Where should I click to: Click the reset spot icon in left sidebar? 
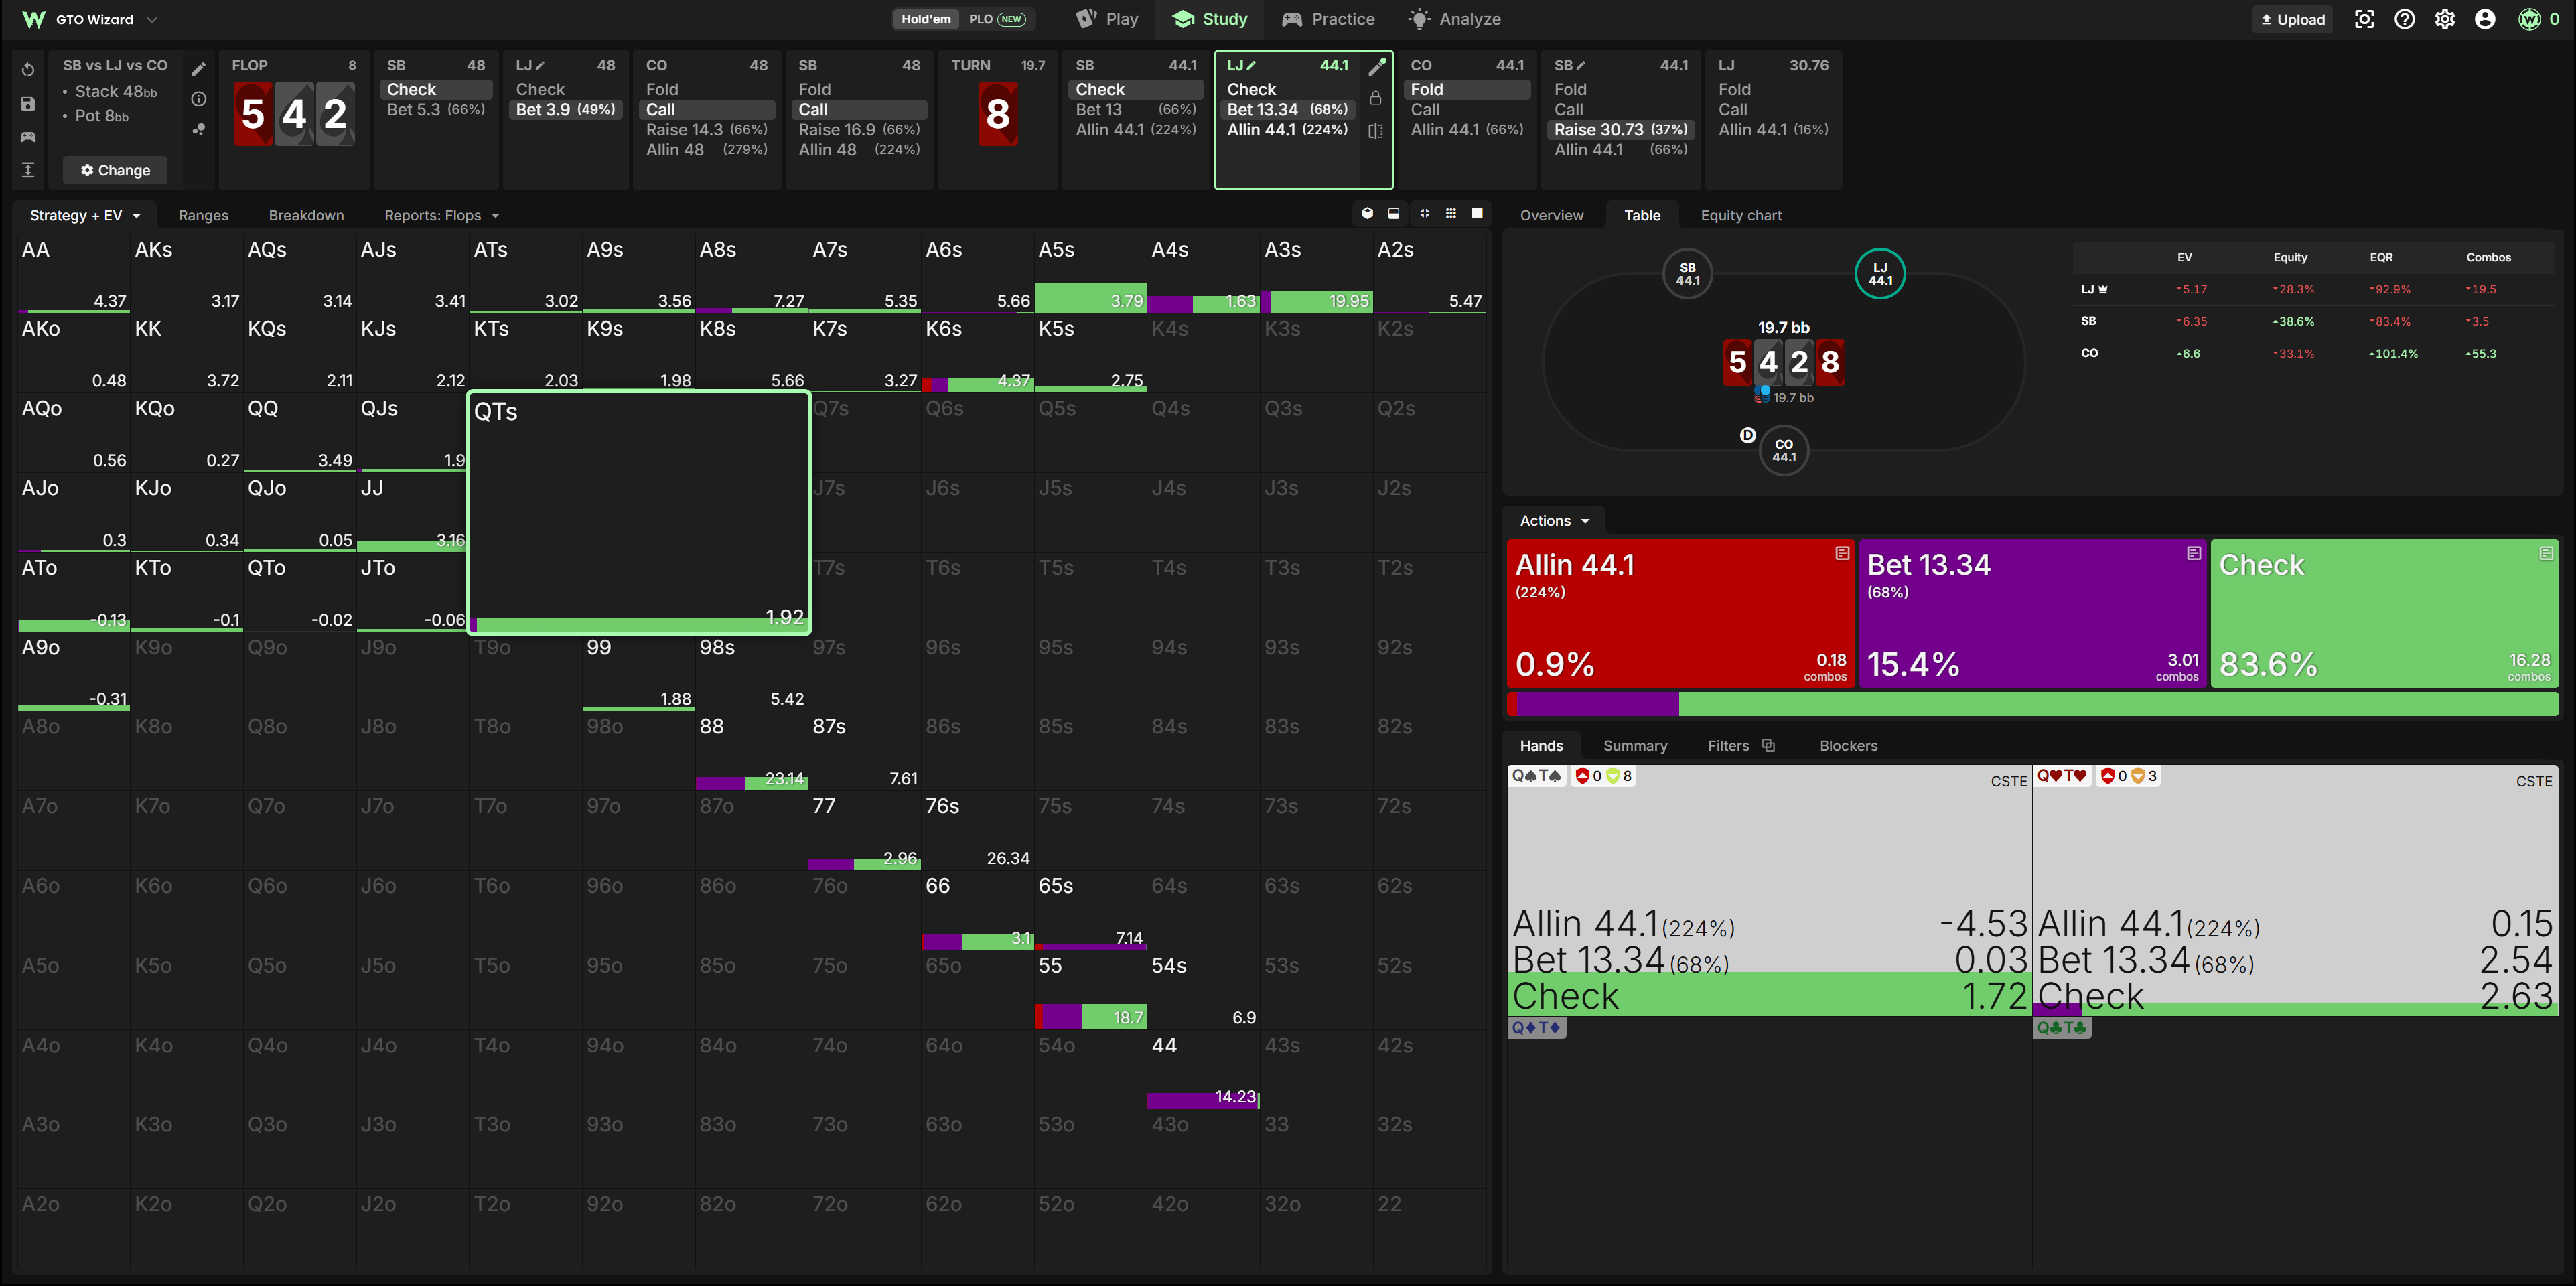coord(28,69)
